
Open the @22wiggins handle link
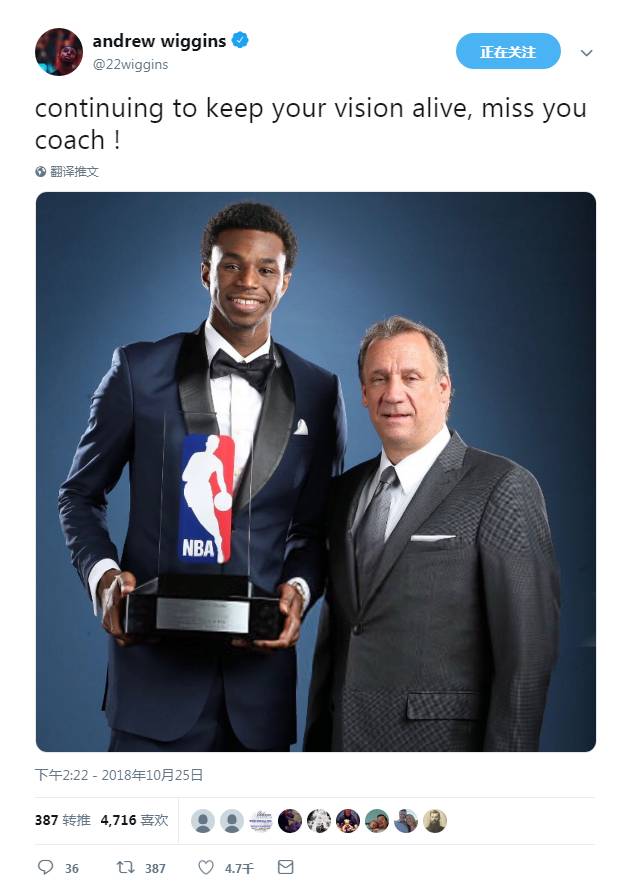pyautogui.click(x=130, y=65)
